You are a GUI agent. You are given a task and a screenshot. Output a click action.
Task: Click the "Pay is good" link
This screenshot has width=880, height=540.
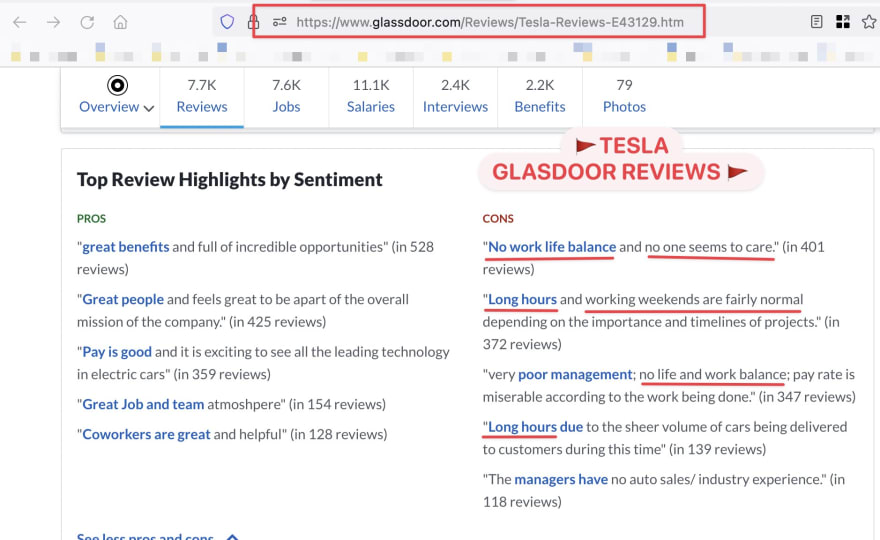point(117,352)
